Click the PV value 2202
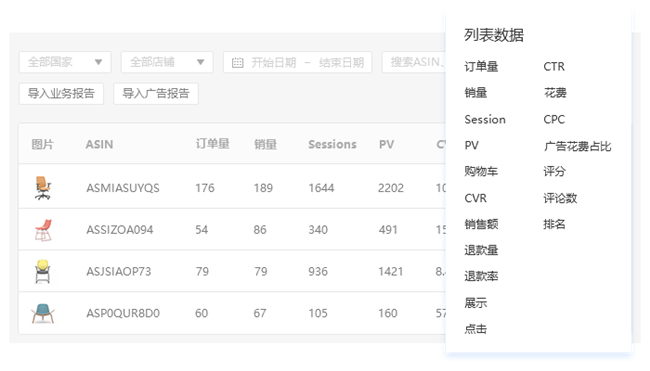Screen dimensions: 650x371 (391, 188)
